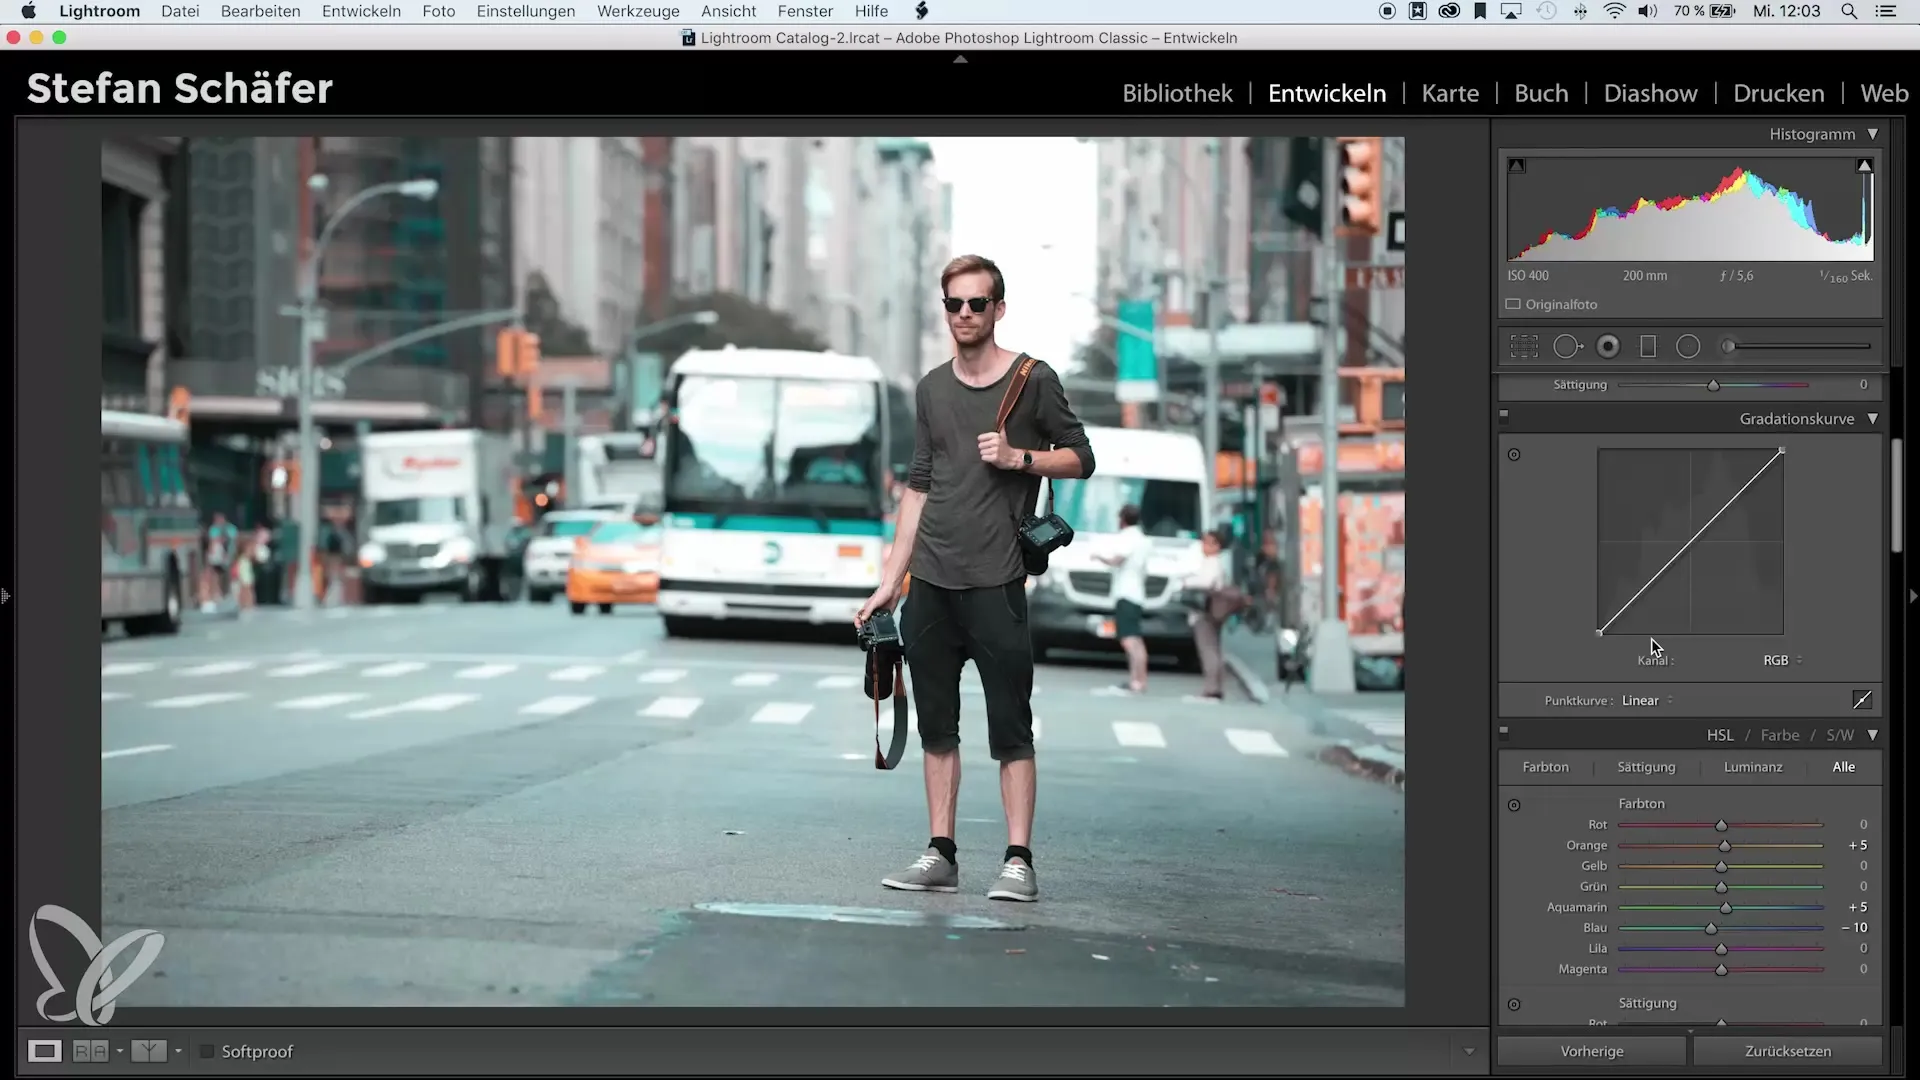Activate the Farbton targeted adjustment tool
1920x1080 pixels.
coord(1514,805)
